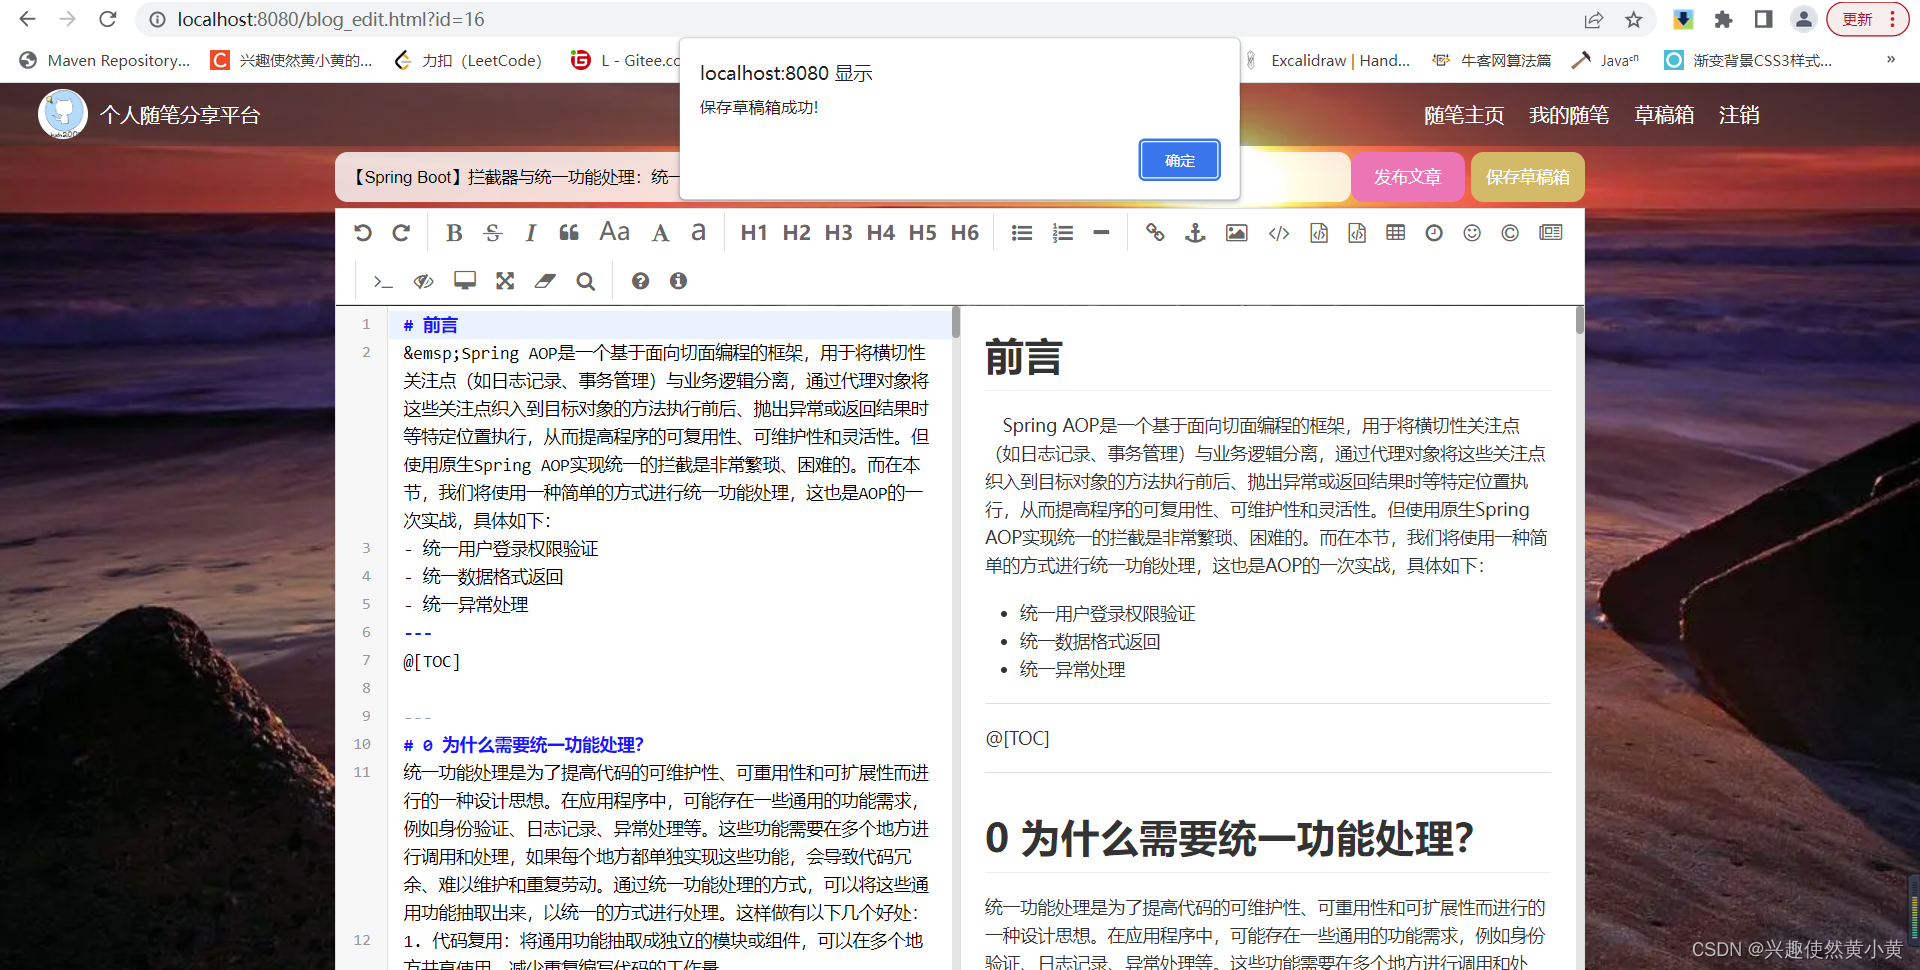Insert an anchor reference
This screenshot has width=1920, height=970.
coord(1195,233)
